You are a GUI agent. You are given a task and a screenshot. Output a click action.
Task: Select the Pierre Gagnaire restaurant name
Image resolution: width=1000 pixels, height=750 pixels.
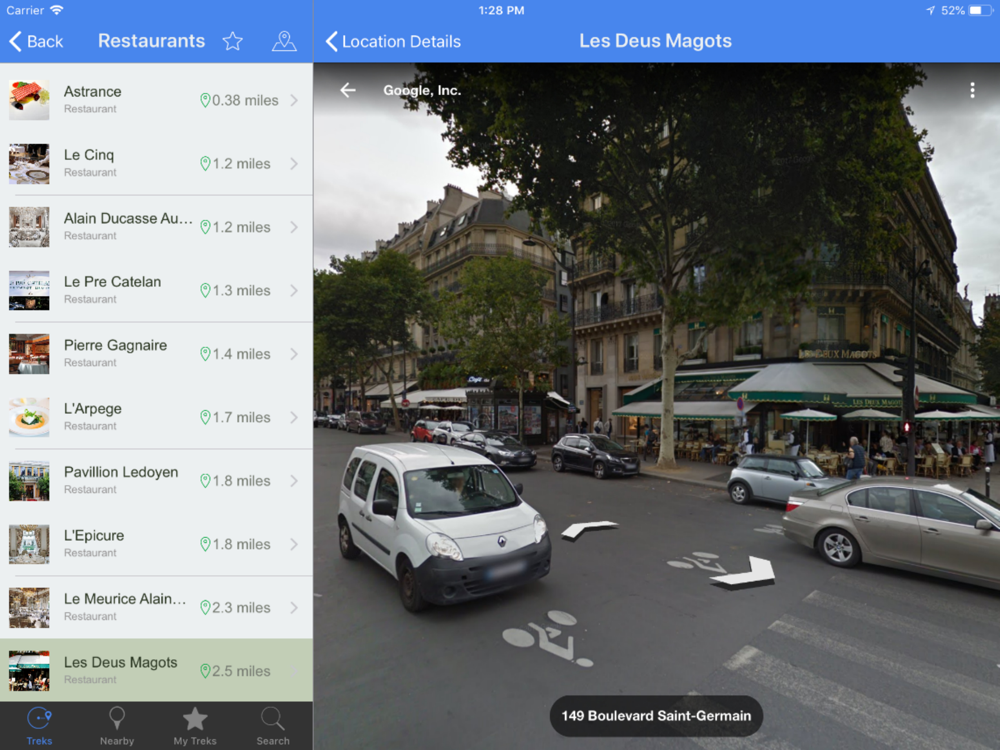115,346
